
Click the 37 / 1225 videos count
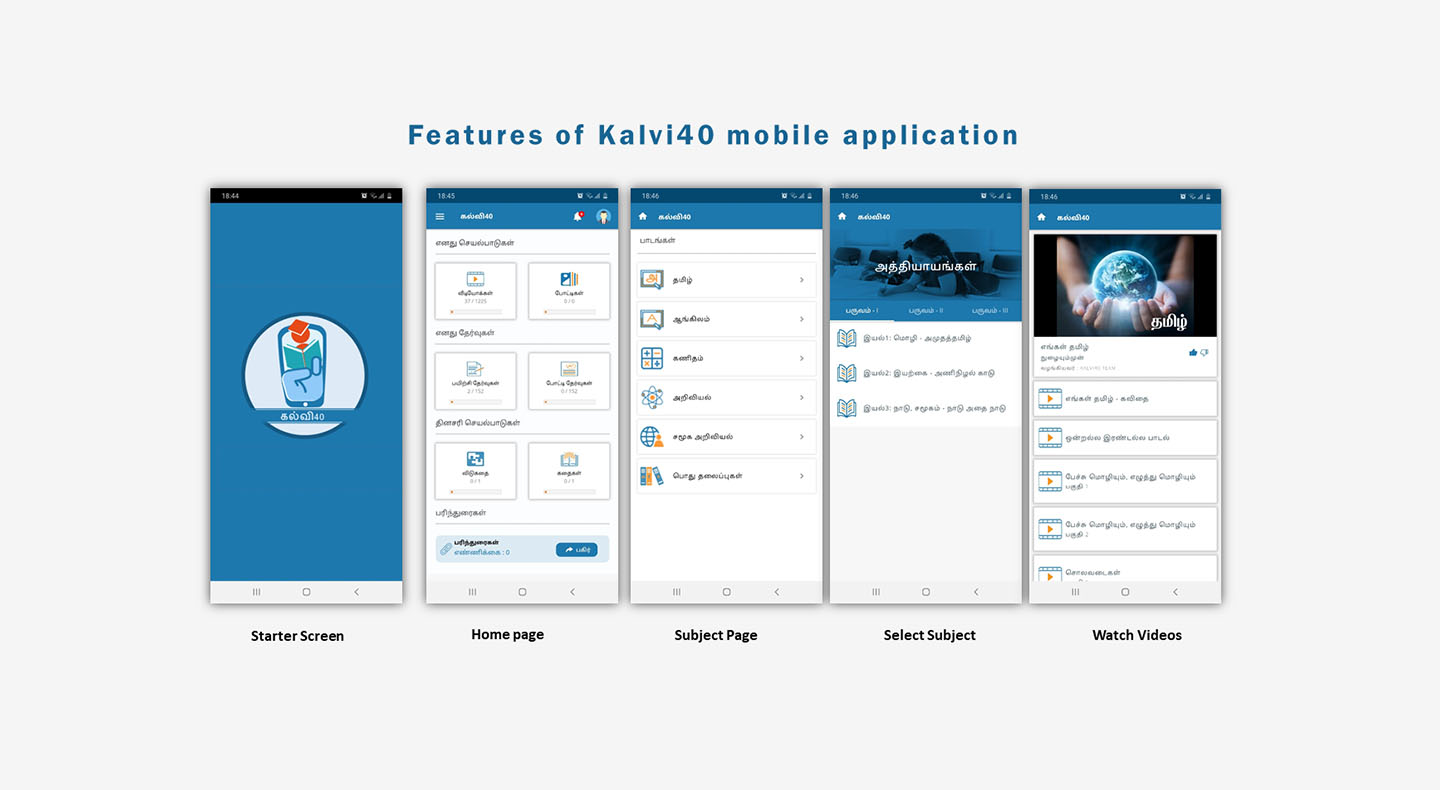[x=475, y=301]
